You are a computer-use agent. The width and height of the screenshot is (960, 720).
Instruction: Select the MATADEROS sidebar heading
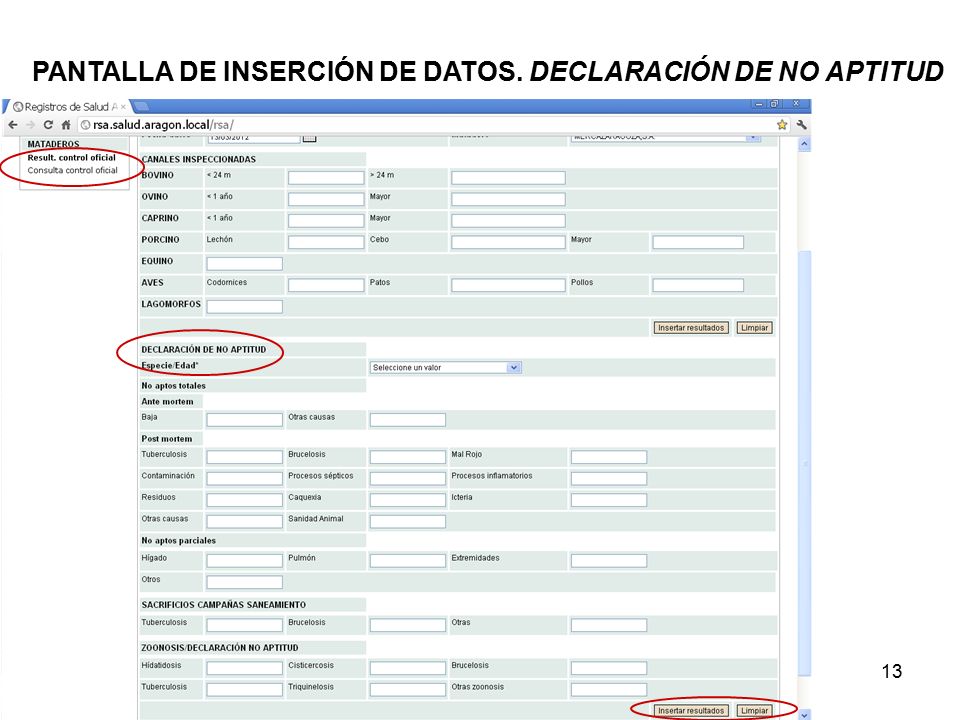pos(53,144)
